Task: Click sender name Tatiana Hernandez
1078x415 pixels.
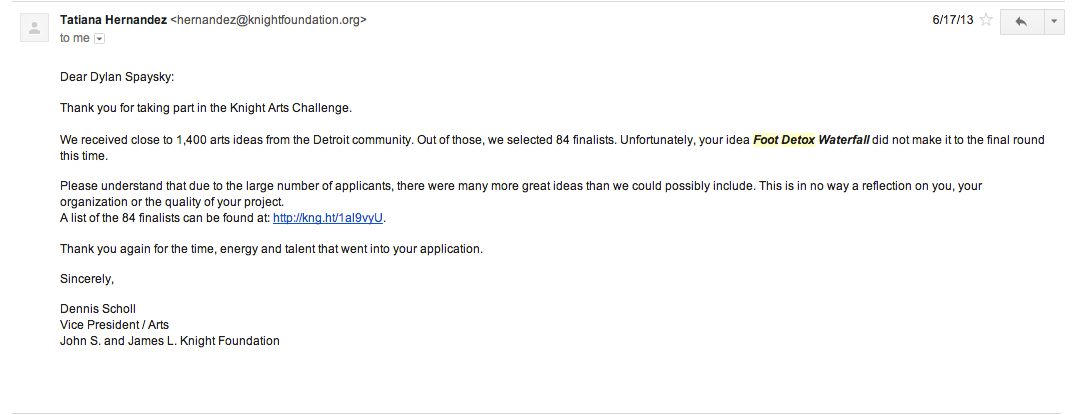Action: (113, 19)
